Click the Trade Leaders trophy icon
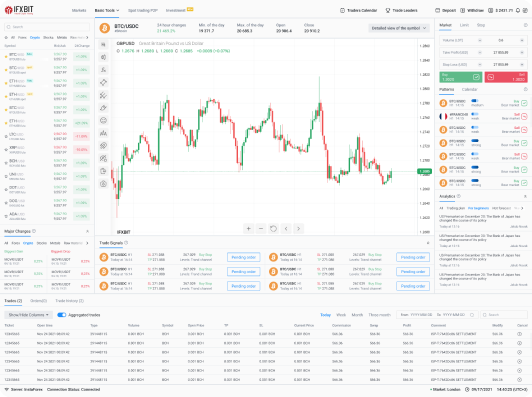 [388, 11]
